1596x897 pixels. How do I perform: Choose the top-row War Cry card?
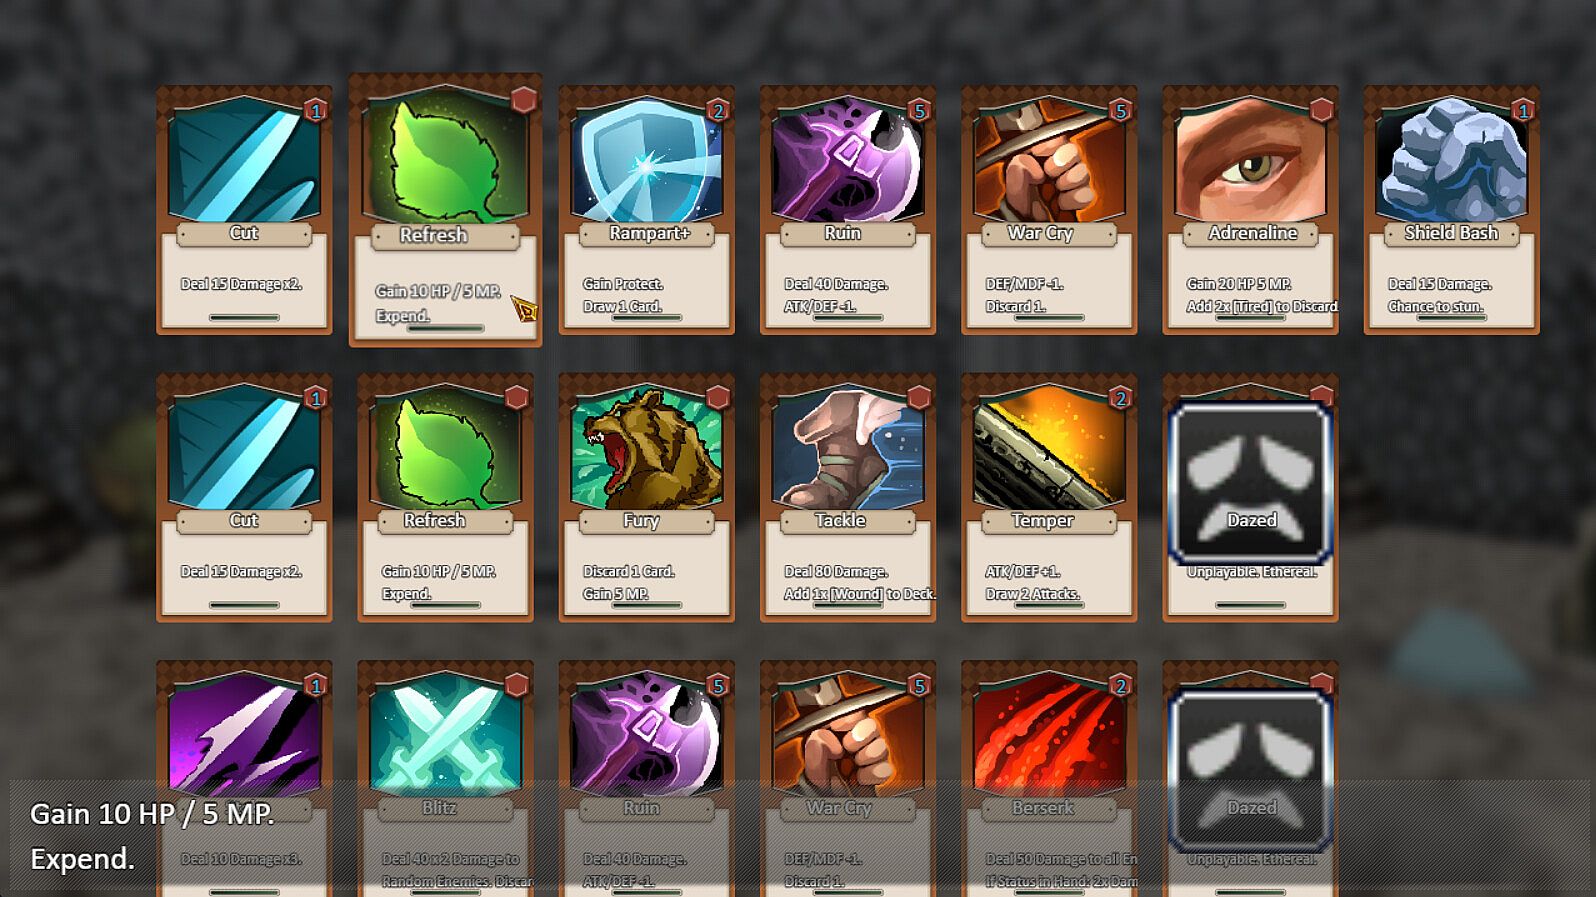[1049, 210]
